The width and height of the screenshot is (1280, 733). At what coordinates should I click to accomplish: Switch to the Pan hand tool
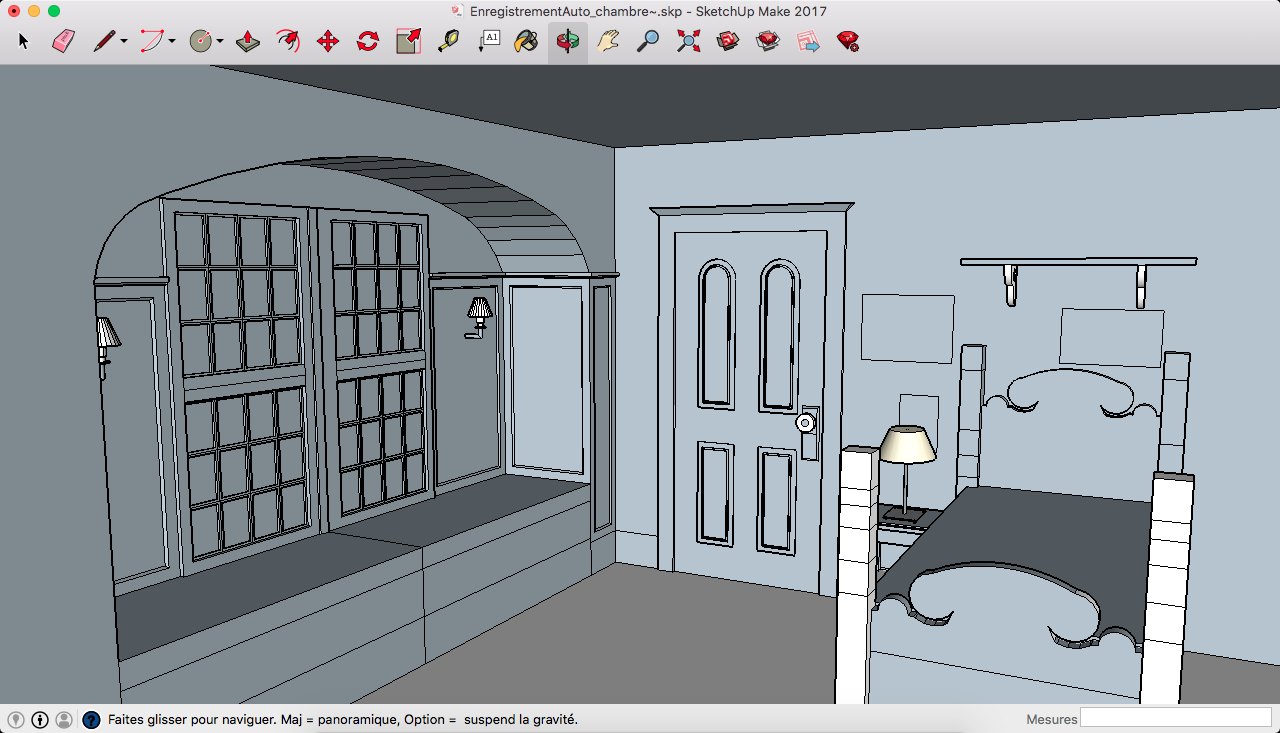coord(608,41)
